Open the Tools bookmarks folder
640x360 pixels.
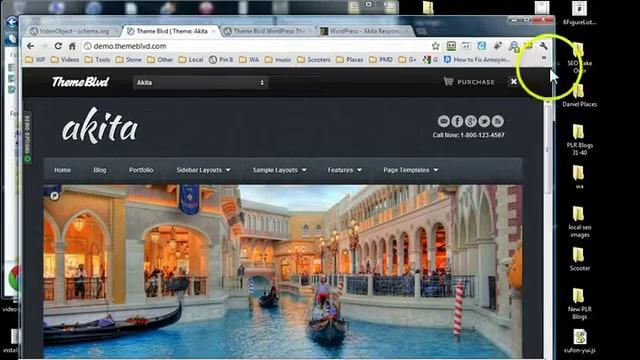98,60
